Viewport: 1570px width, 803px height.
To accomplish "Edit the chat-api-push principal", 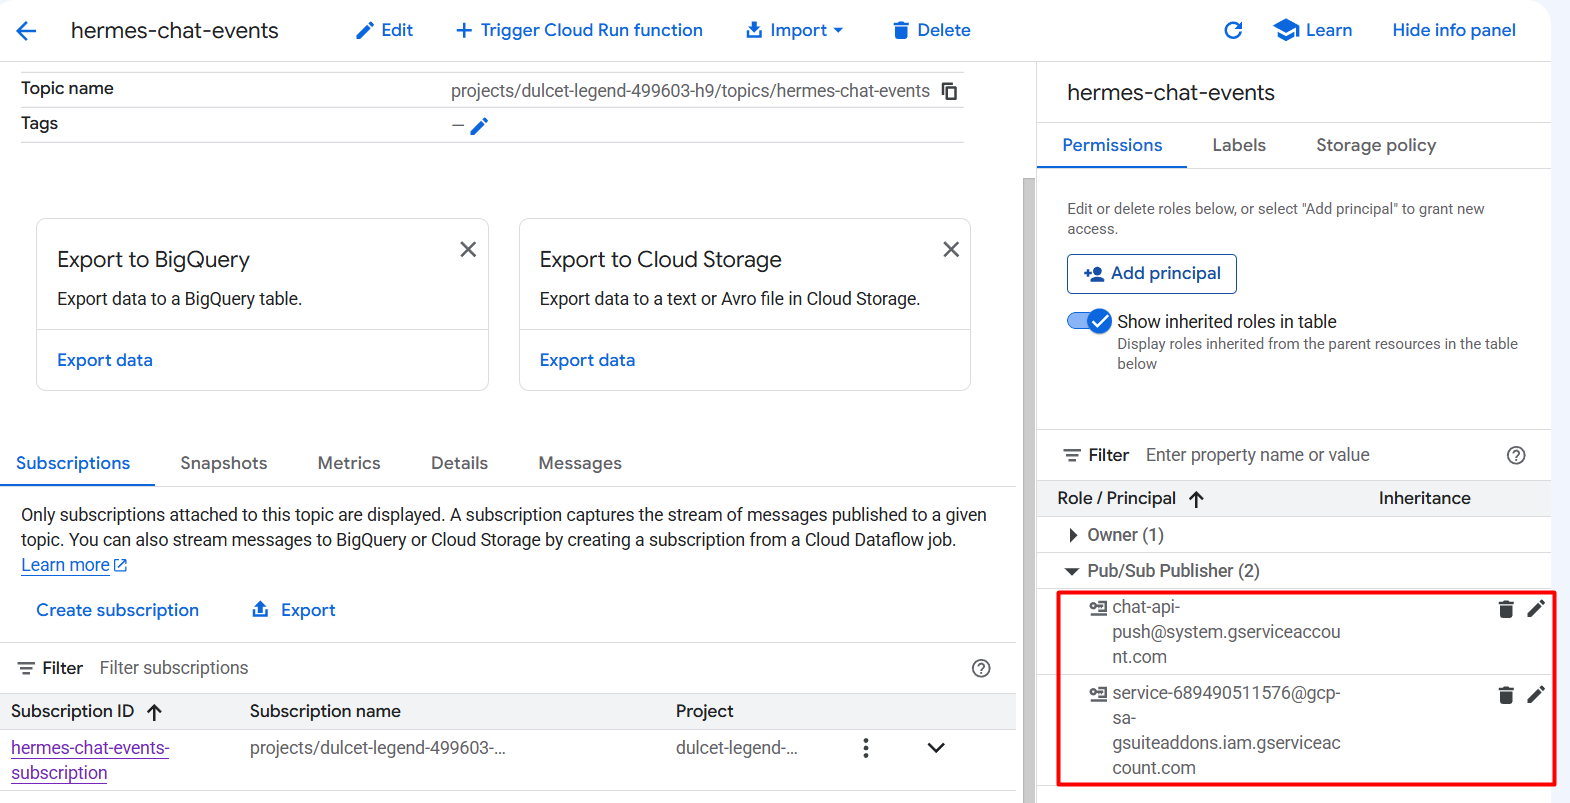I will (1536, 608).
